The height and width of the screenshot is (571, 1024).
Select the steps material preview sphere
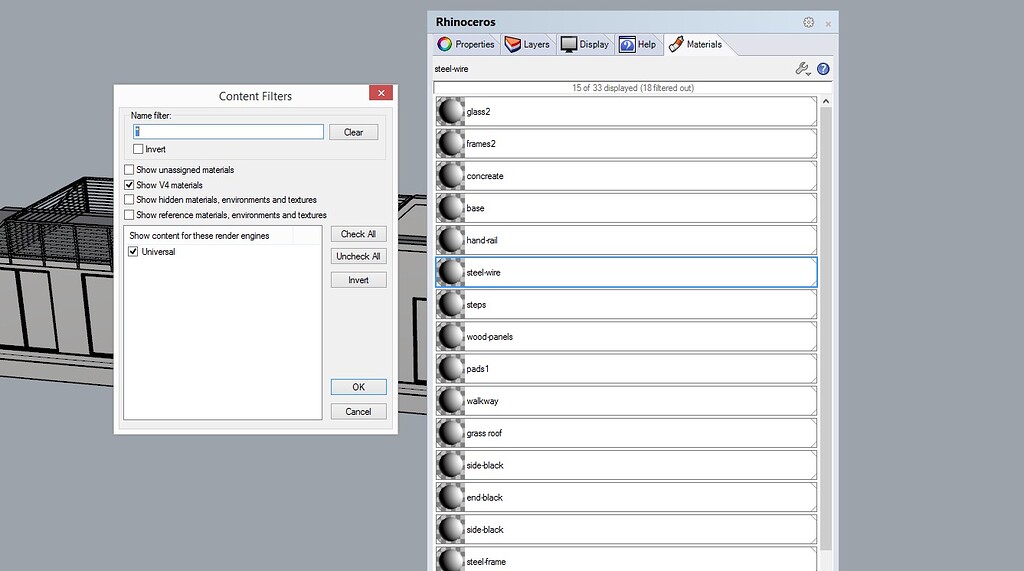(x=451, y=304)
